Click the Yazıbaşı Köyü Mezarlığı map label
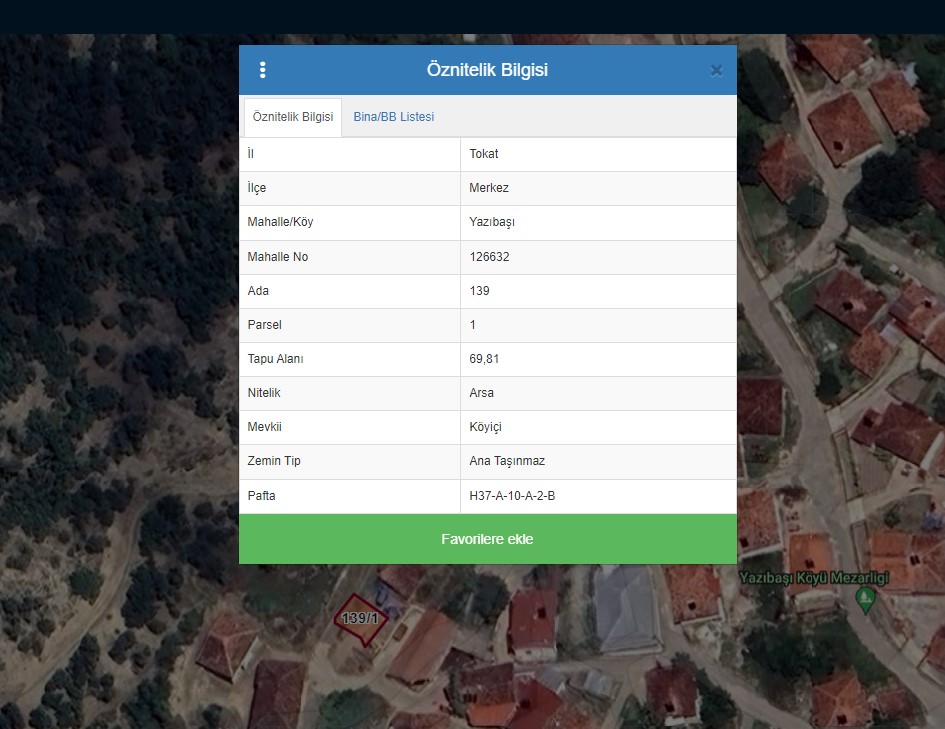Screen dimensions: 945x729 point(813,578)
